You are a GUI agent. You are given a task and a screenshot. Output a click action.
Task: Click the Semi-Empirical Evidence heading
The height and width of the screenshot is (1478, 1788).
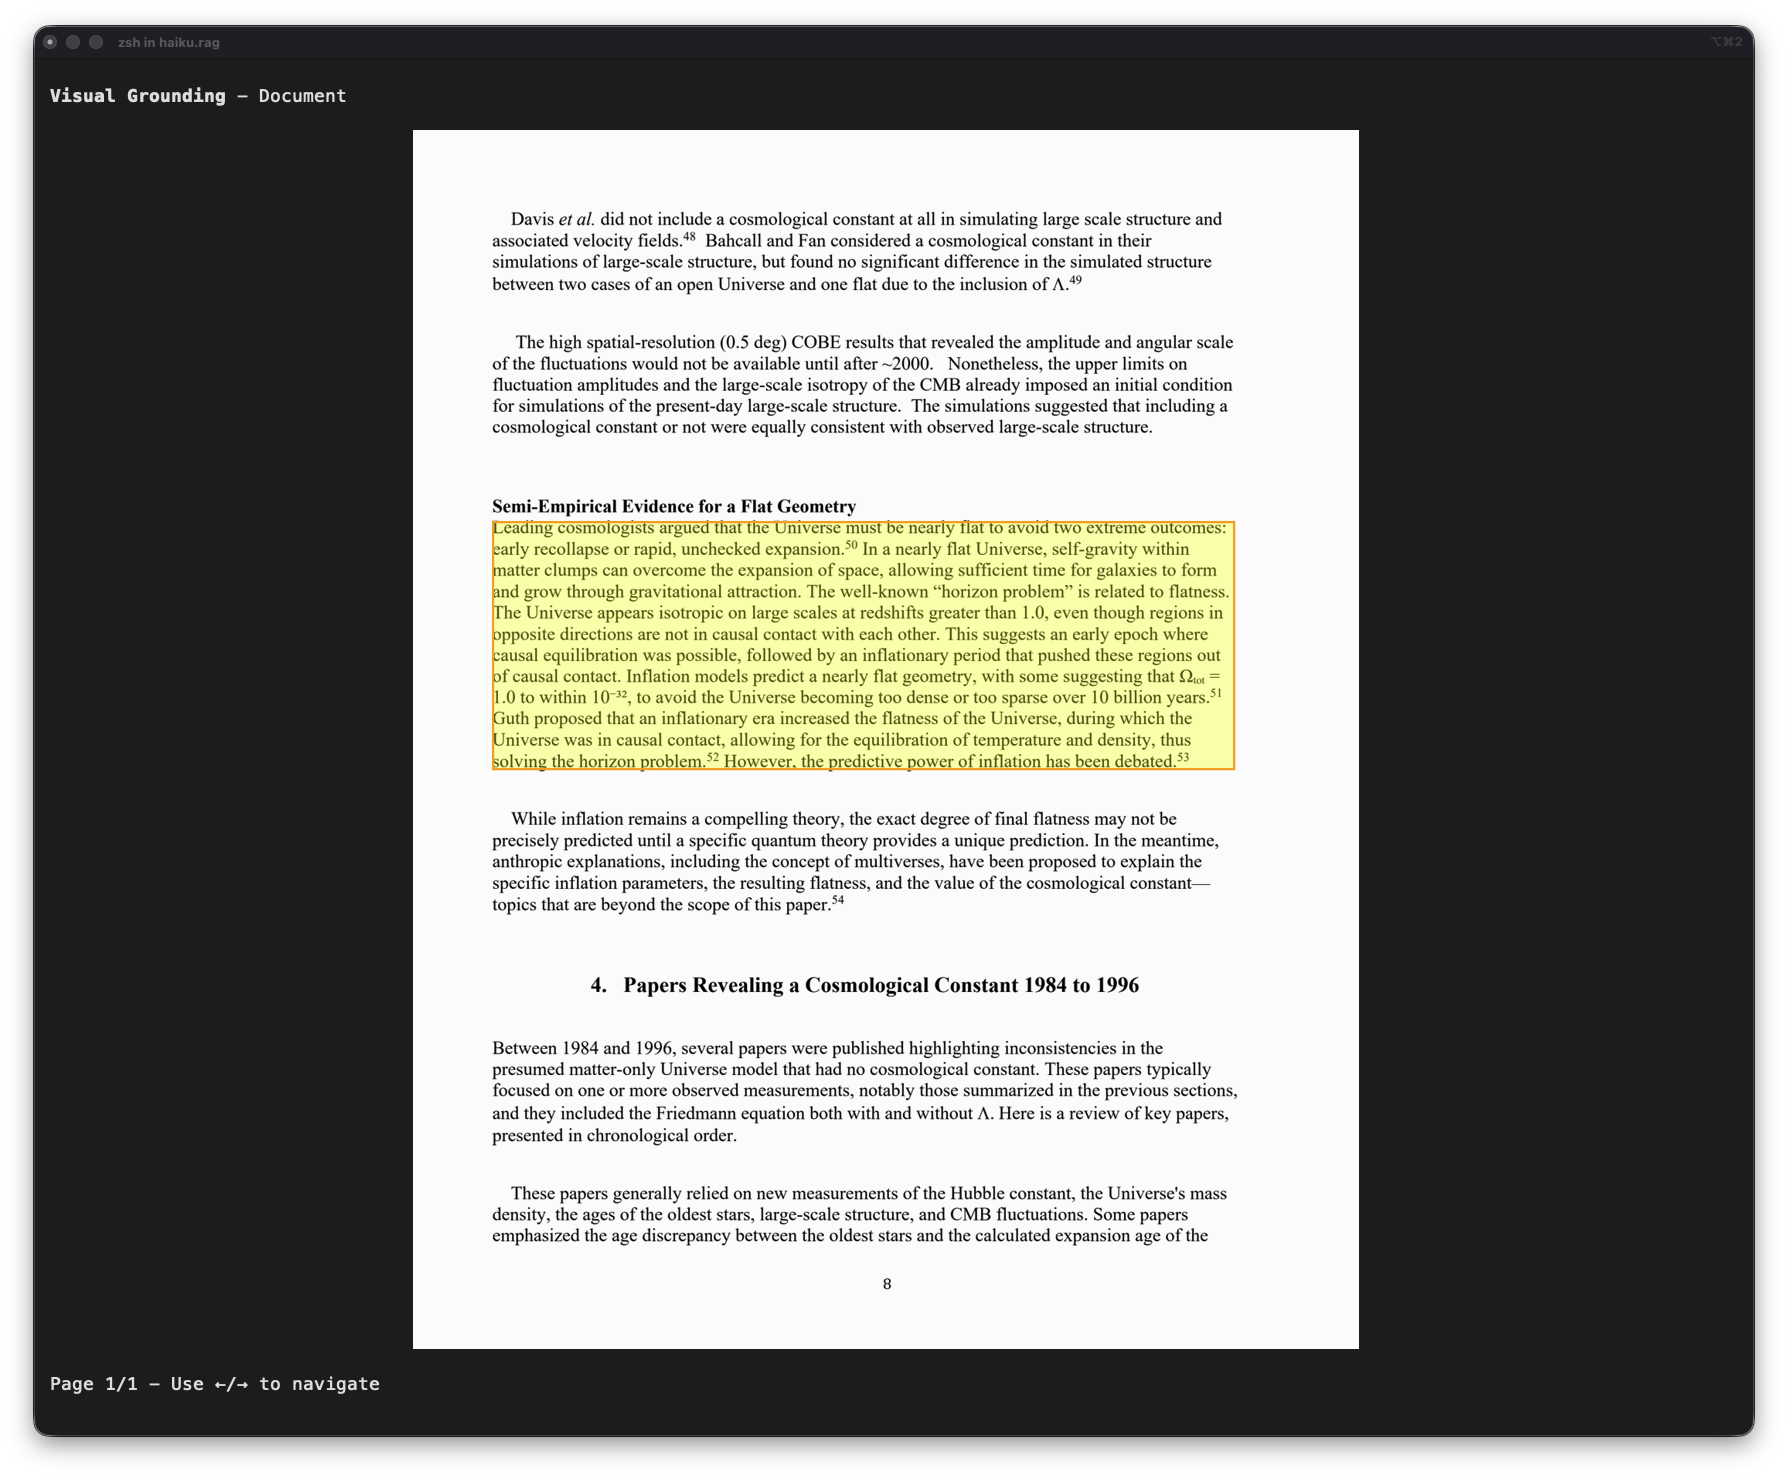[676, 507]
